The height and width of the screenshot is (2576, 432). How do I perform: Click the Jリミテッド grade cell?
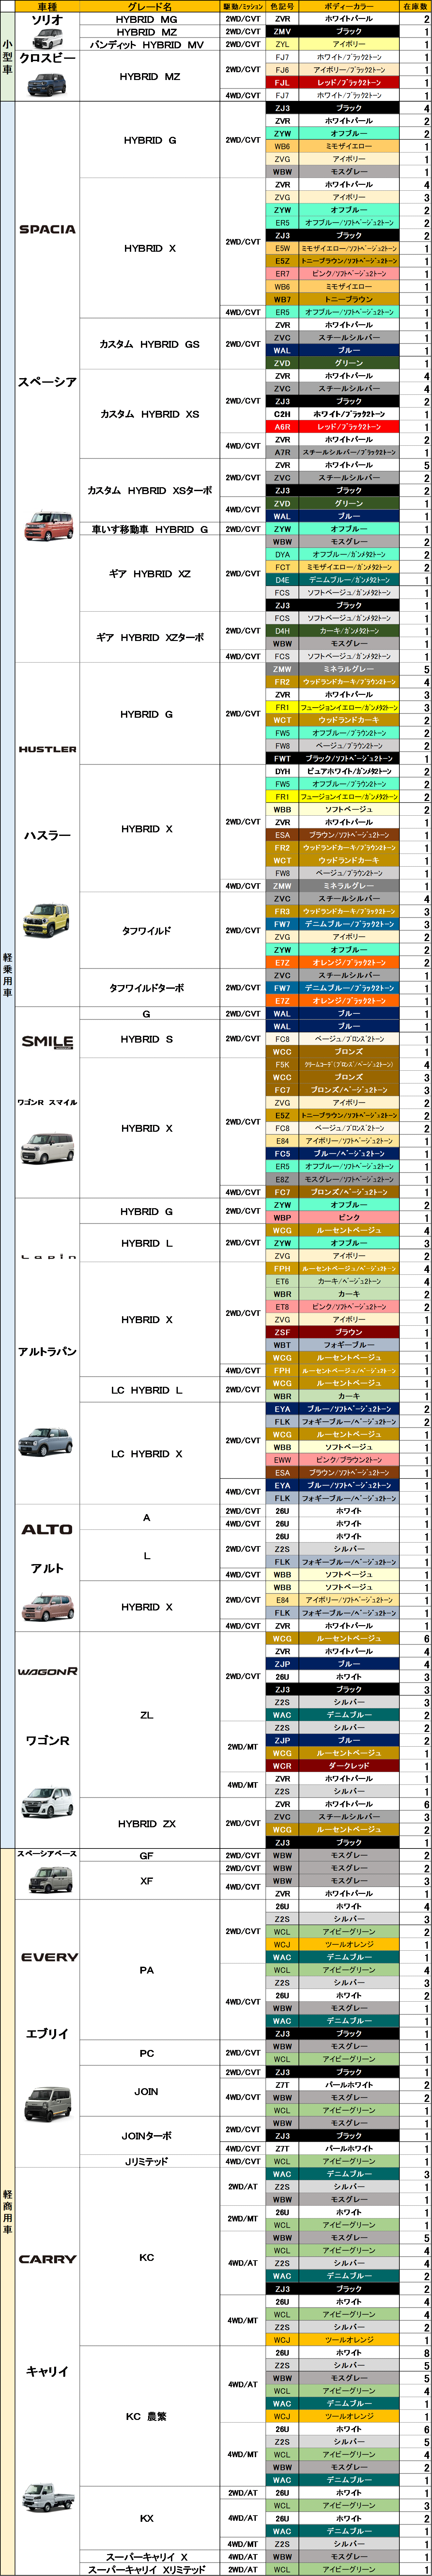tap(150, 2161)
